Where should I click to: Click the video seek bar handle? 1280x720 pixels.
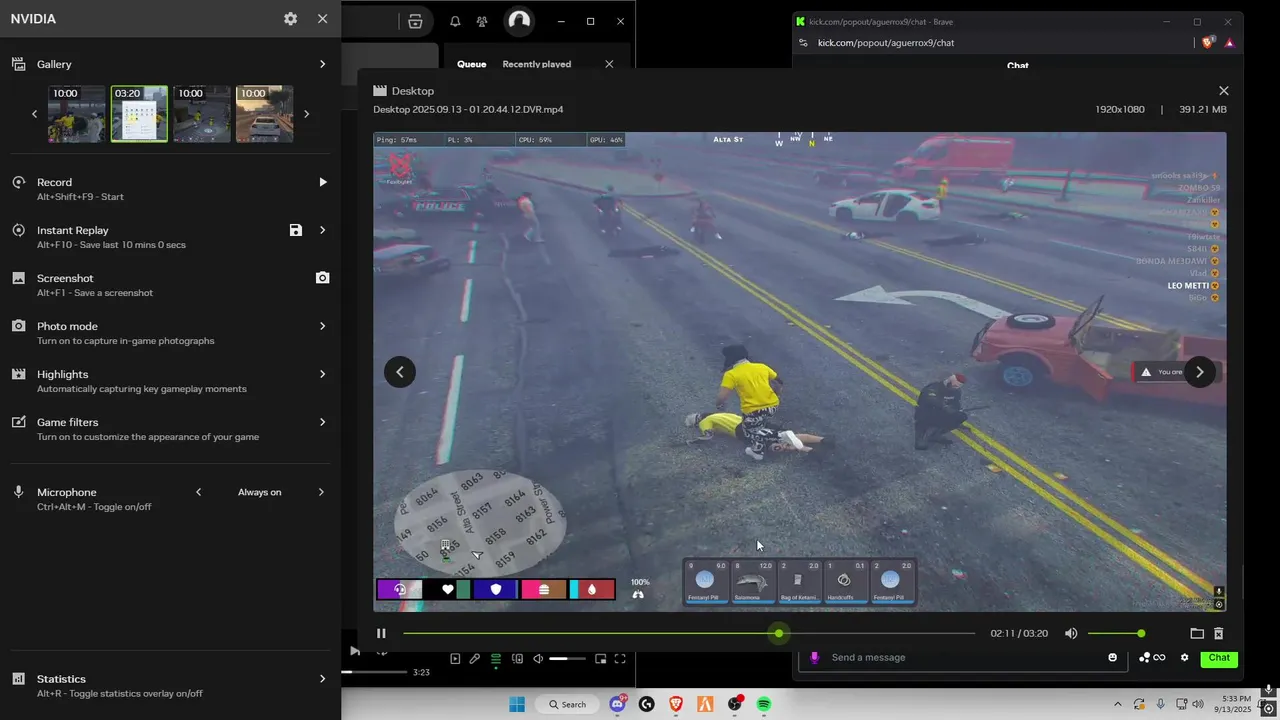click(779, 633)
